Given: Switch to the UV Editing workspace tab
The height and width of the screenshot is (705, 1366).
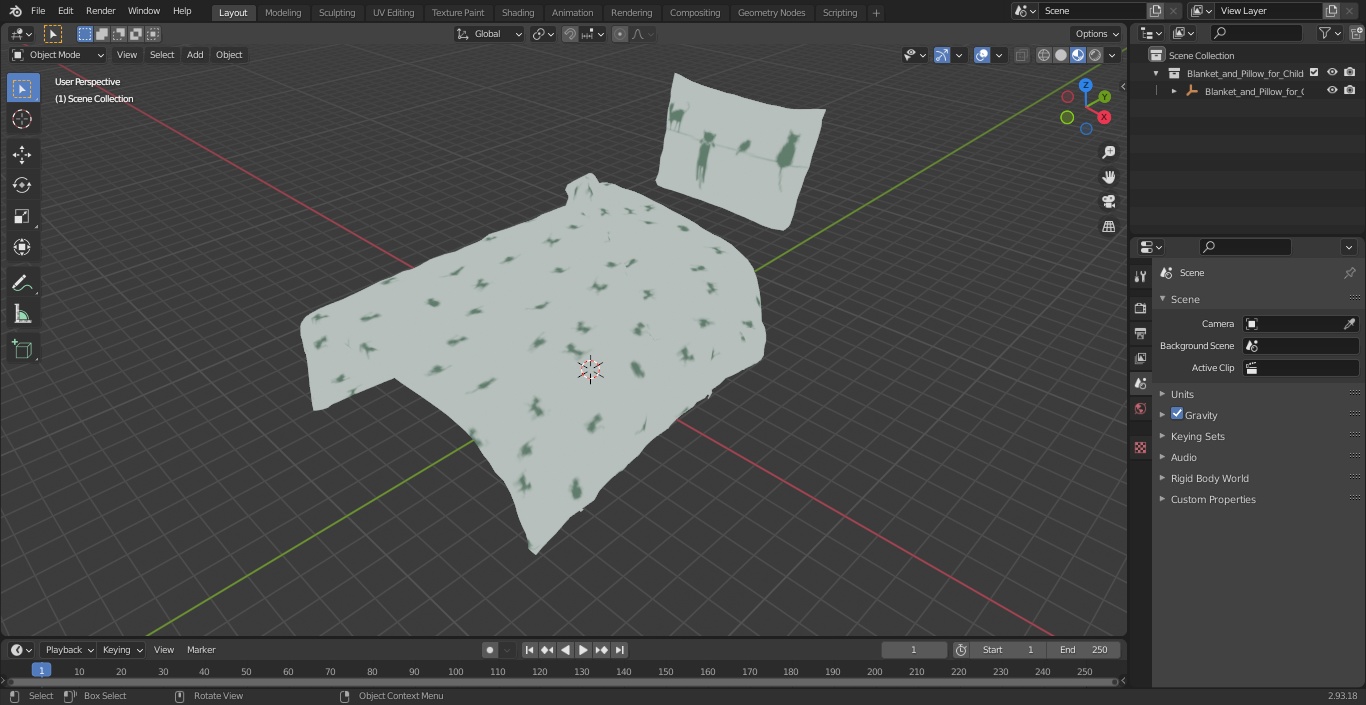Looking at the screenshot, I should pyautogui.click(x=393, y=12).
